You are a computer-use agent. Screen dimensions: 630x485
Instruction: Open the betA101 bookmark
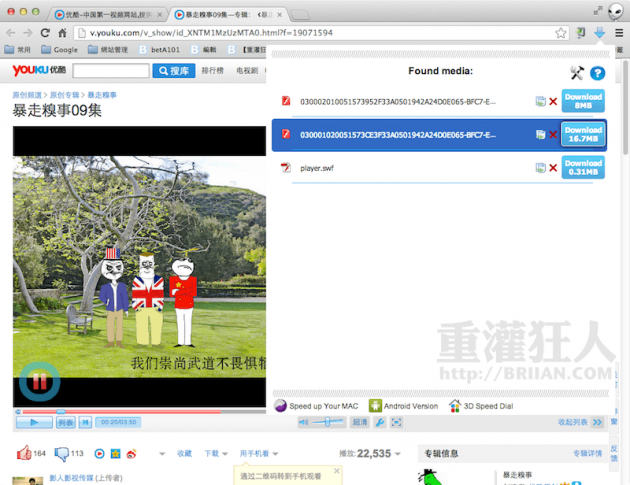pyautogui.click(x=159, y=50)
